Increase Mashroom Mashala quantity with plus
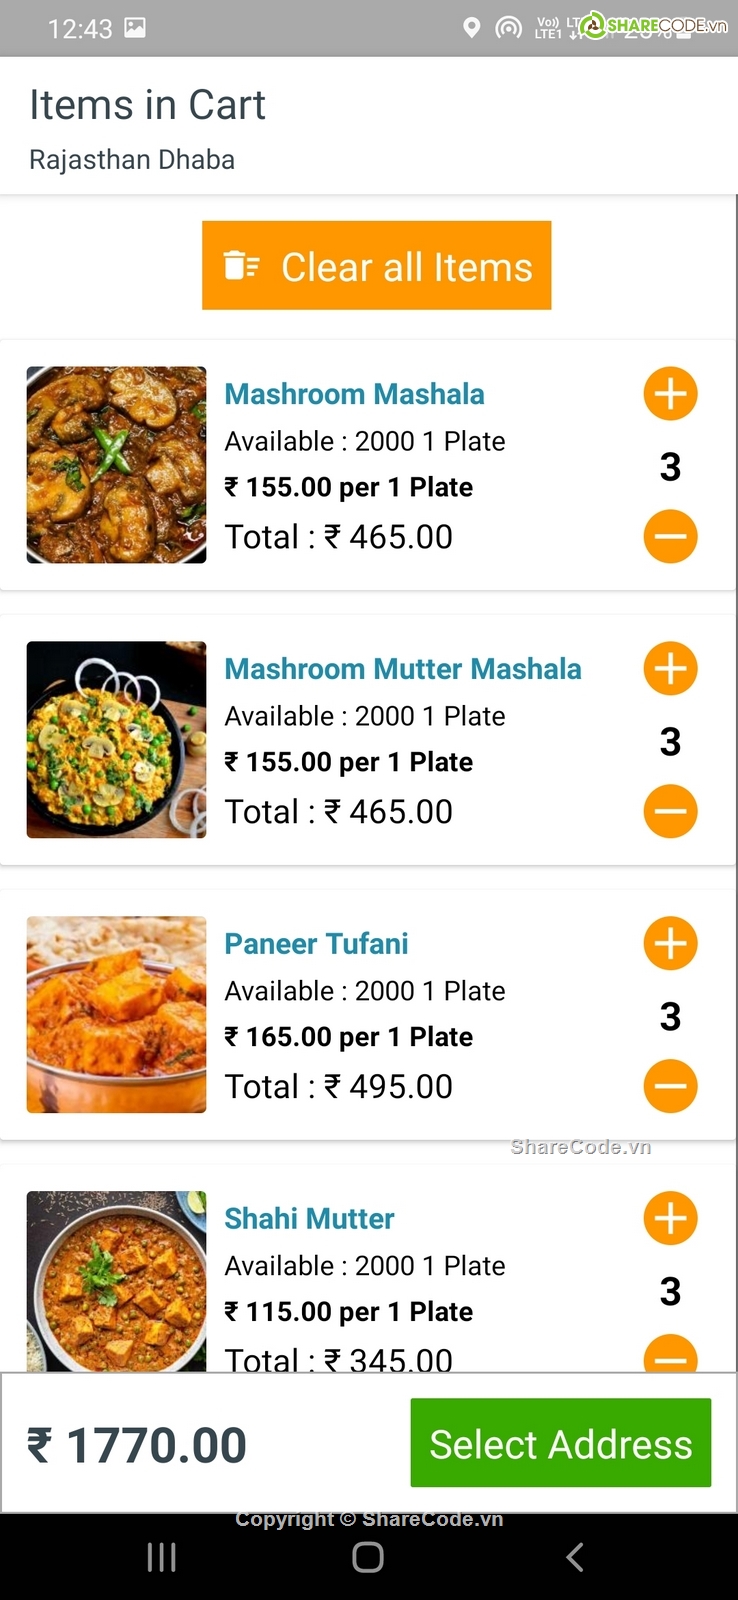 pyautogui.click(x=670, y=394)
